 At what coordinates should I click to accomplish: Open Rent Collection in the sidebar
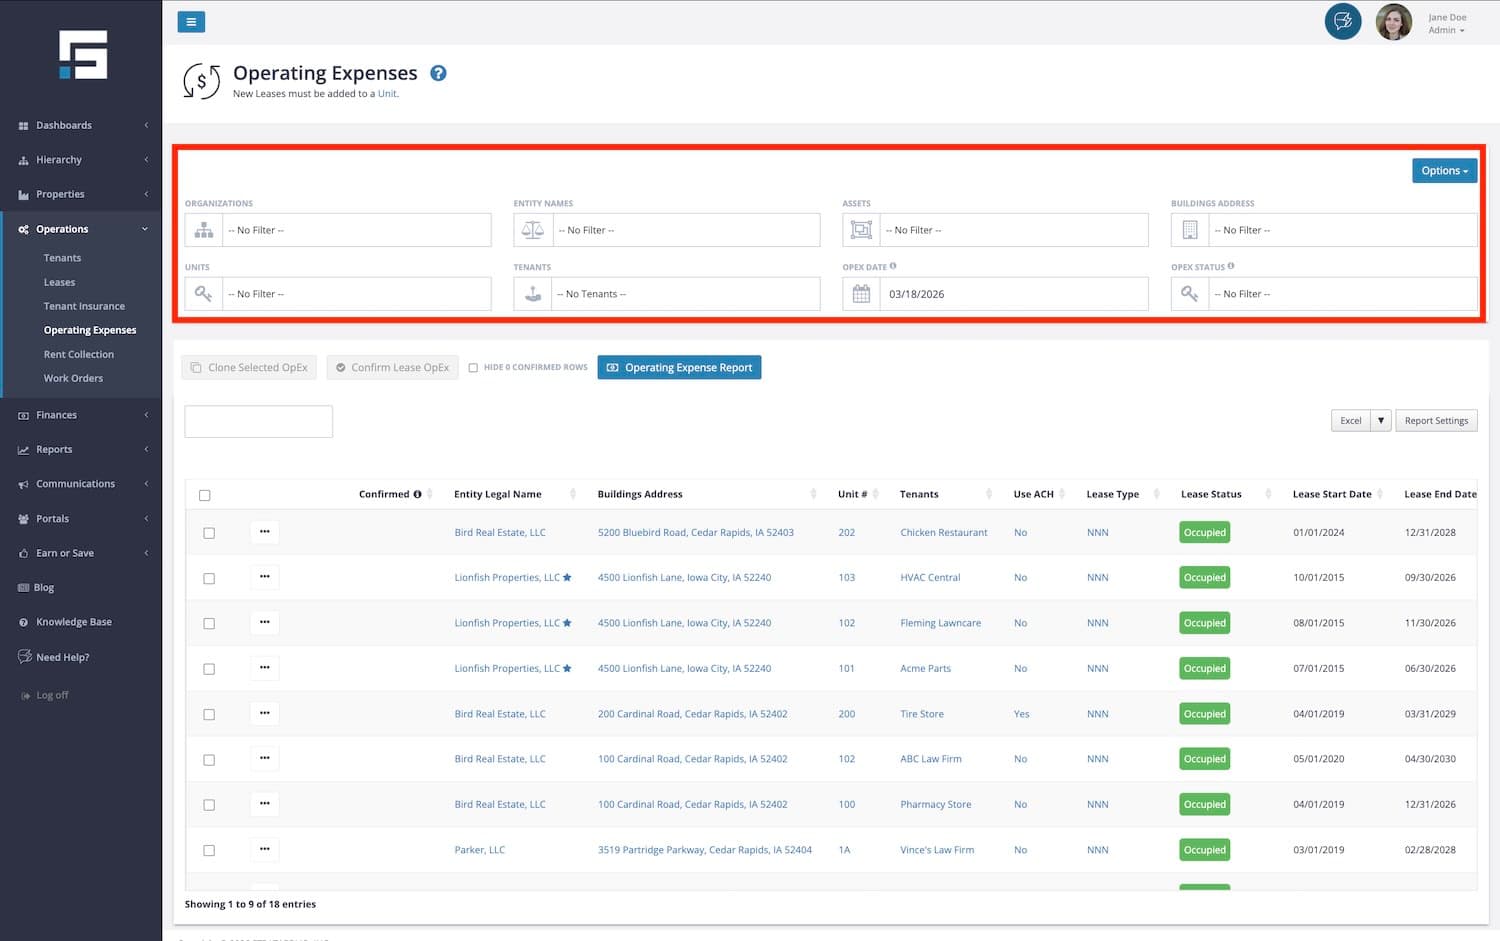click(79, 354)
